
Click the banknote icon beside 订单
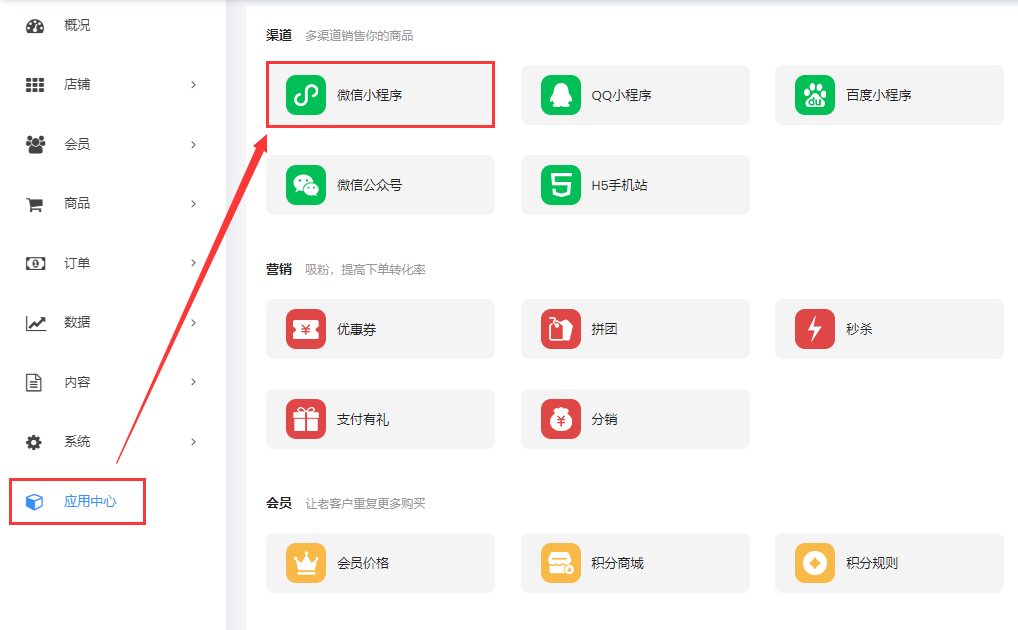pos(35,263)
